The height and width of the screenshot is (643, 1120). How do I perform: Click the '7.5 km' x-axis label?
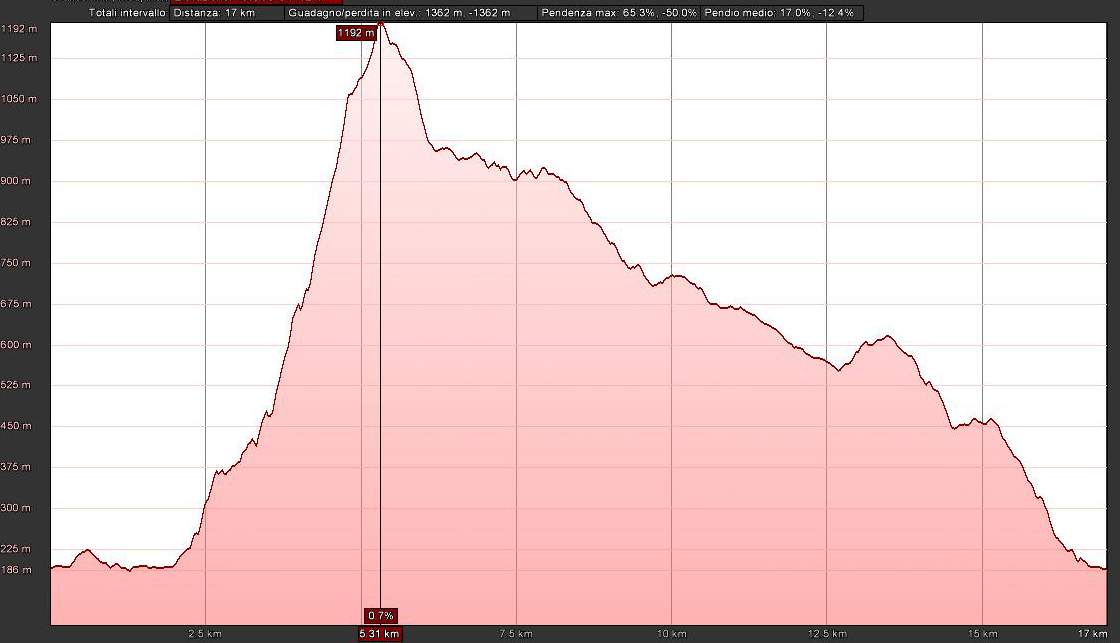point(516,634)
